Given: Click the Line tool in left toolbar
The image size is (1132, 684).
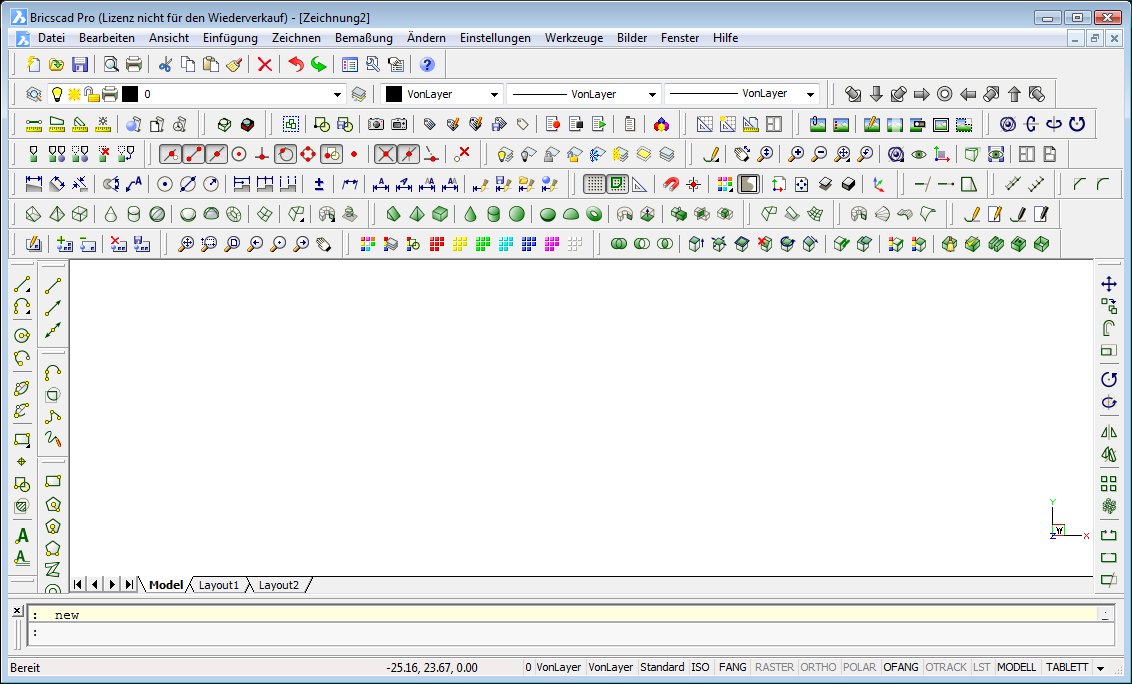Looking at the screenshot, I should (22, 285).
